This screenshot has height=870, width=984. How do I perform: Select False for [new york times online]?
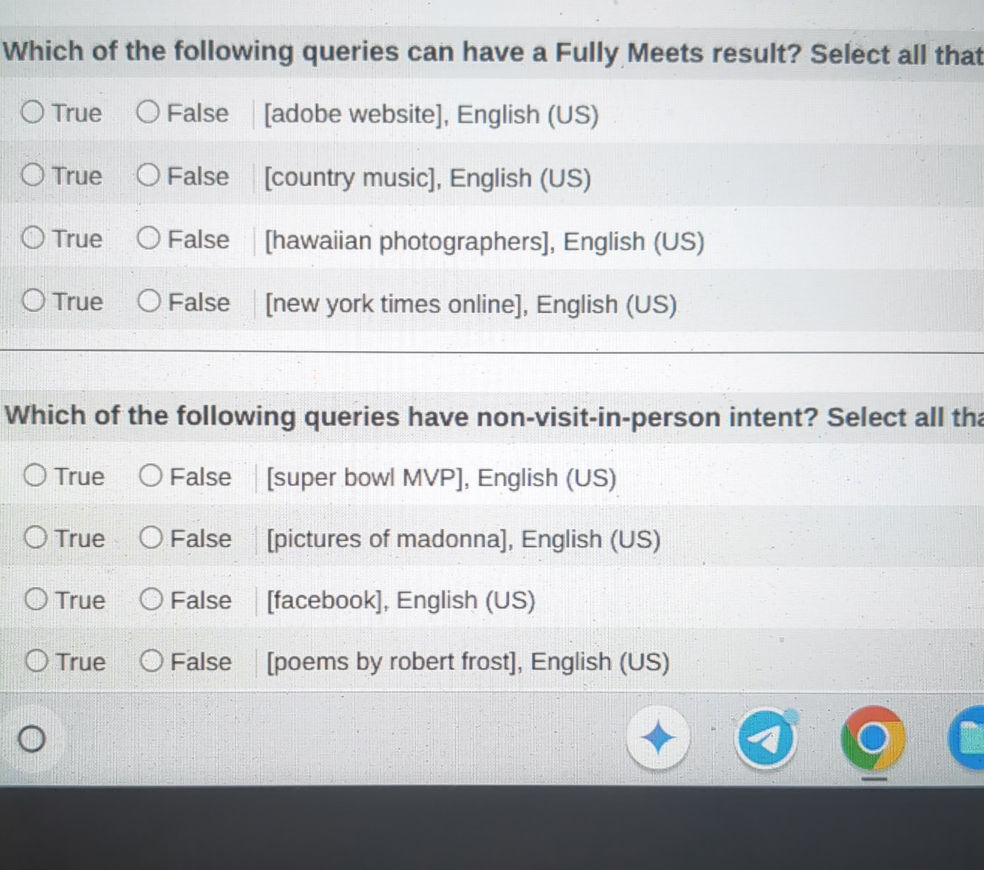[x=148, y=301]
